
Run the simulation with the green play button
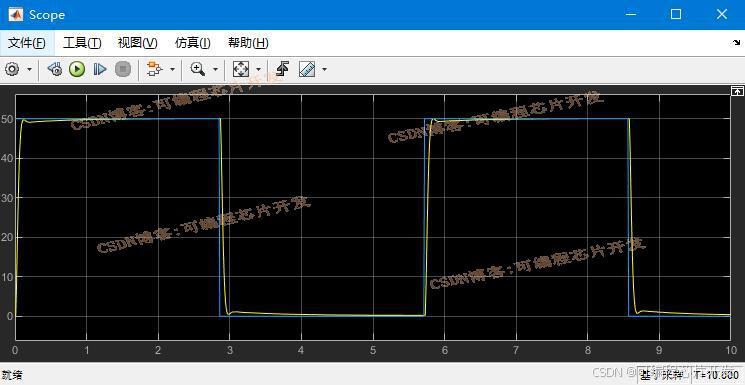tap(76, 69)
